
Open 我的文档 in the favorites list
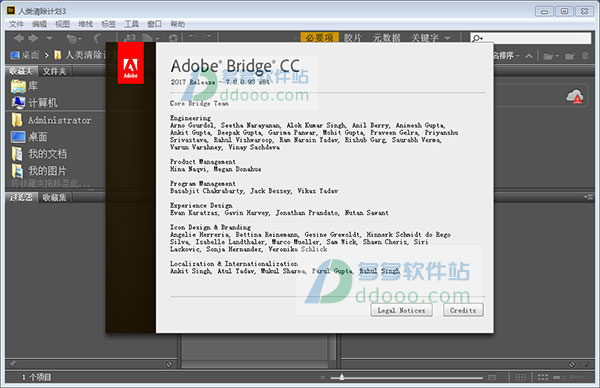point(39,154)
